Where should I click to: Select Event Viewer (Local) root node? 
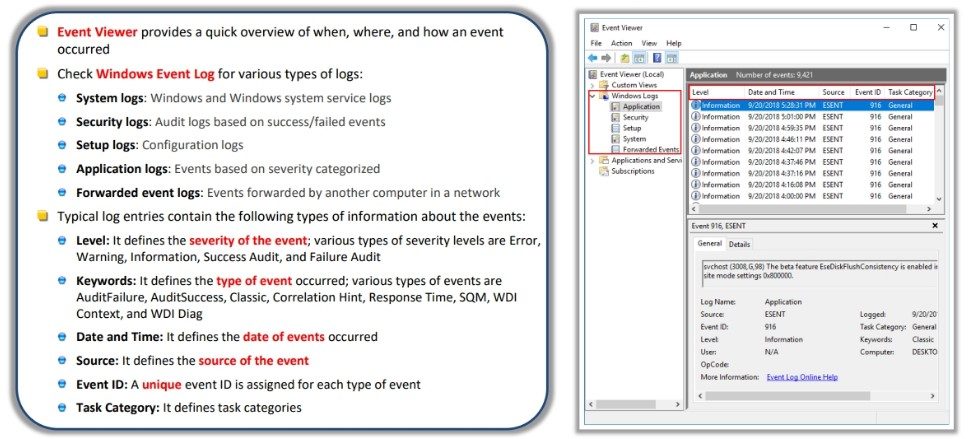(x=632, y=74)
